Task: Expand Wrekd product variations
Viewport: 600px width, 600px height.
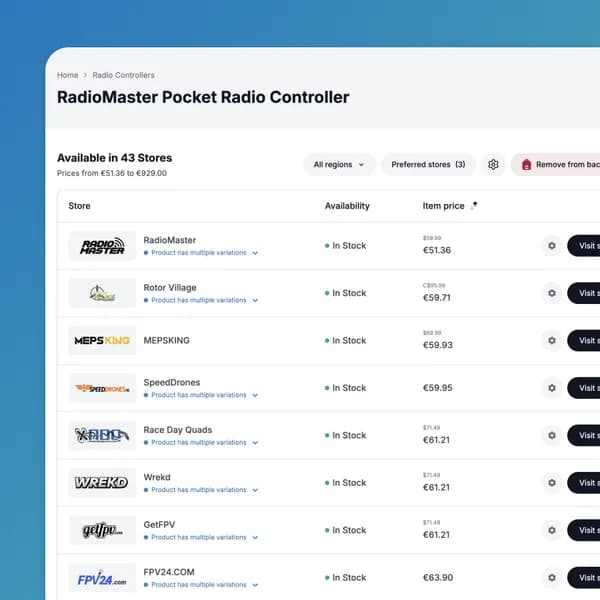Action: pyautogui.click(x=201, y=490)
